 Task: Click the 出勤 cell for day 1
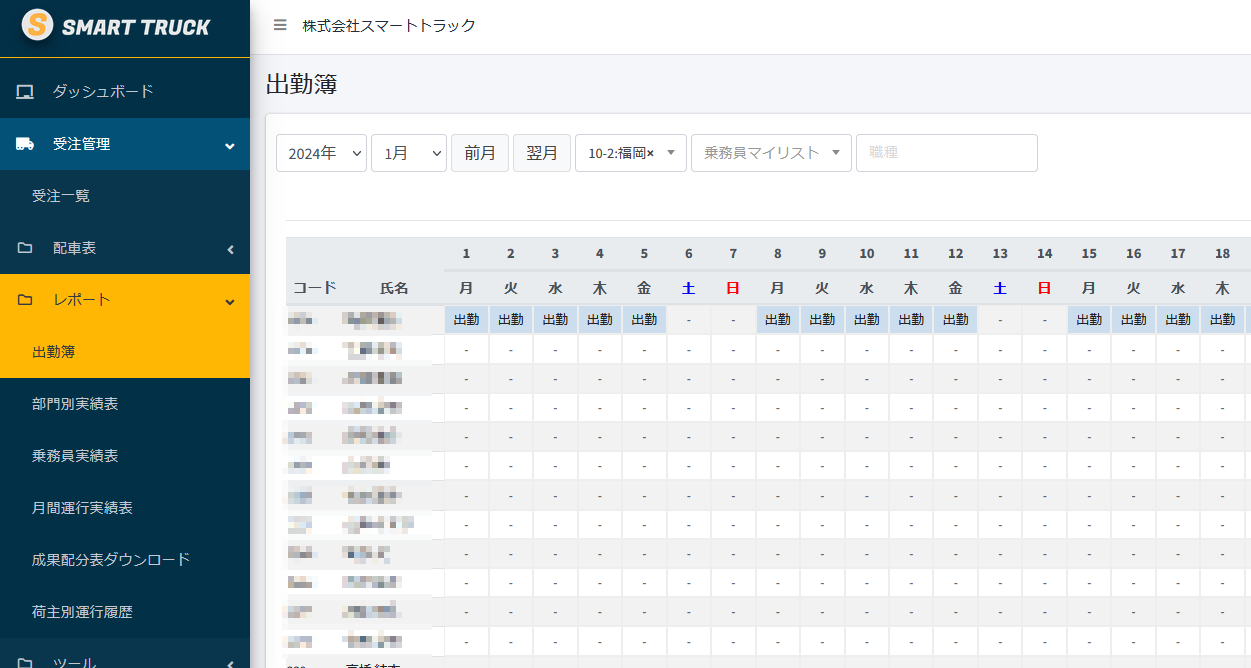(466, 320)
